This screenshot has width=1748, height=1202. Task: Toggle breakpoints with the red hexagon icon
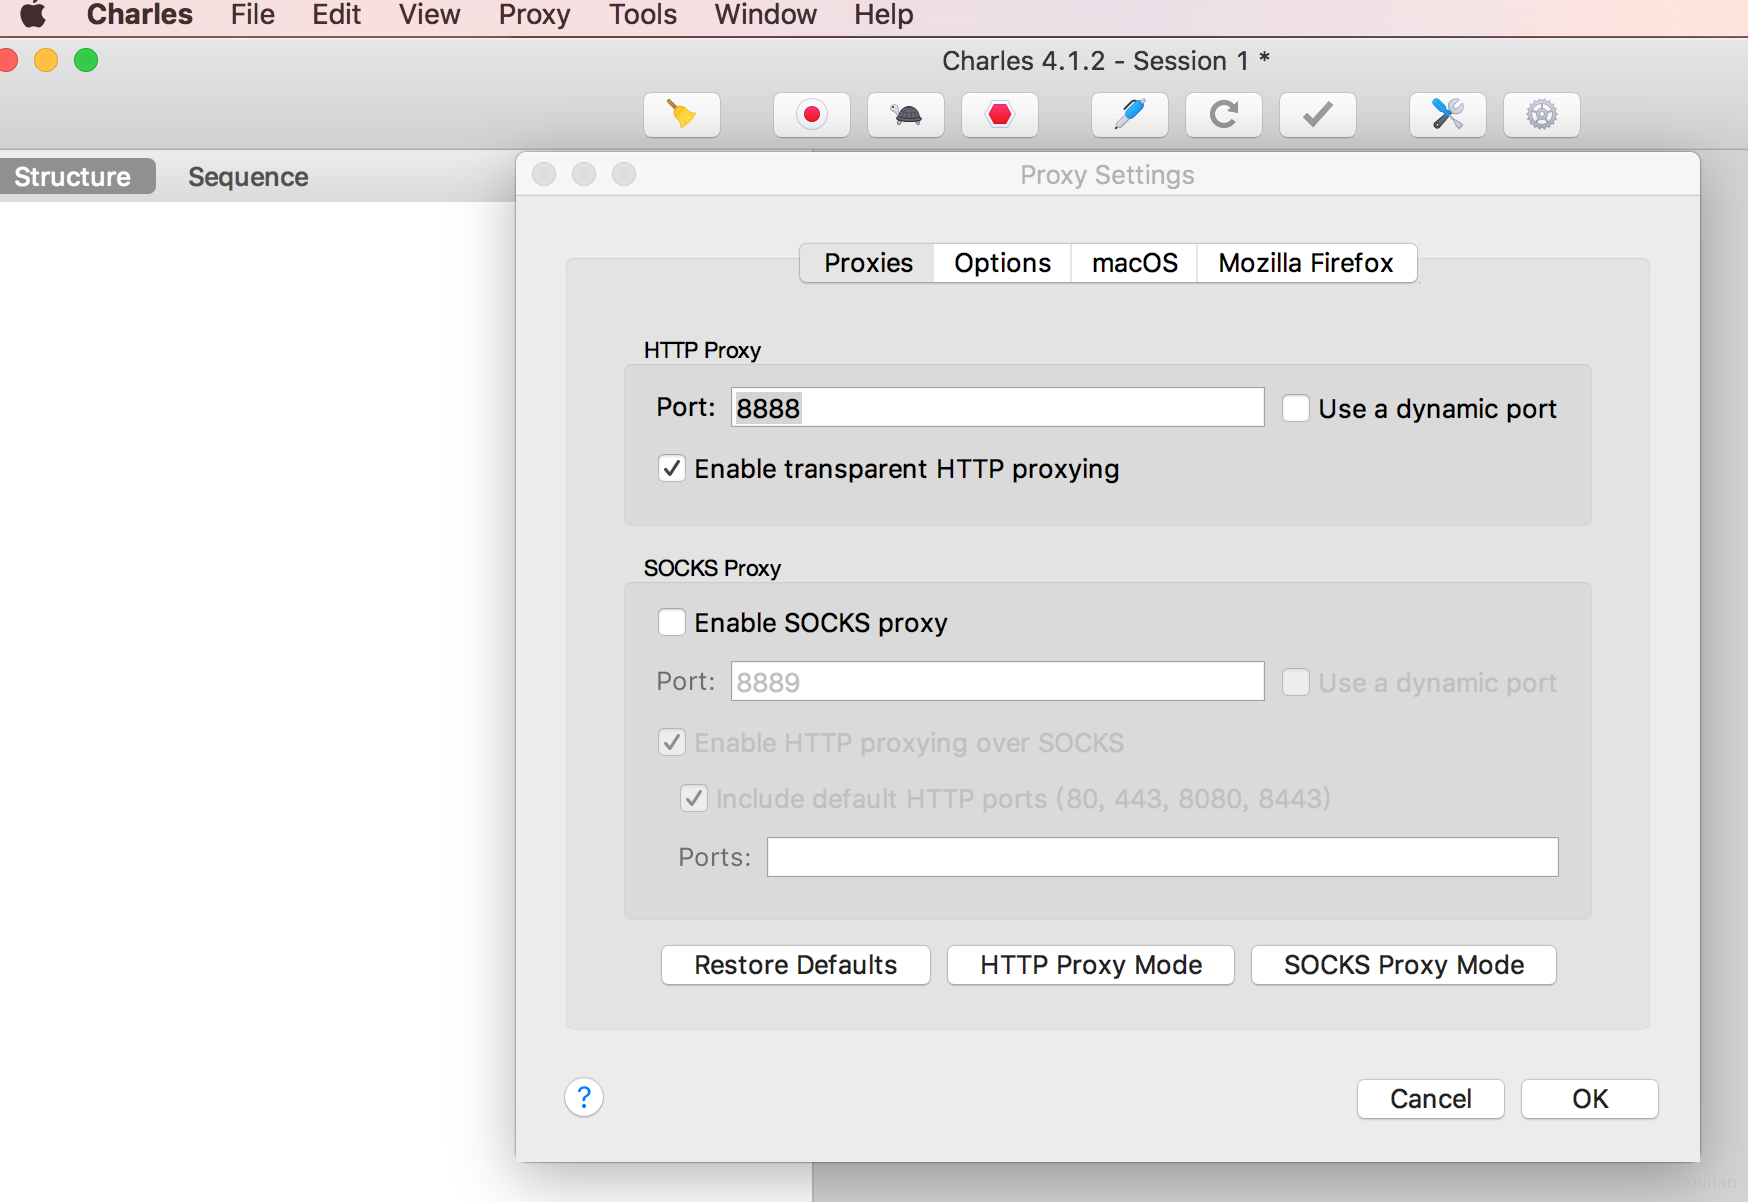click(x=1000, y=115)
